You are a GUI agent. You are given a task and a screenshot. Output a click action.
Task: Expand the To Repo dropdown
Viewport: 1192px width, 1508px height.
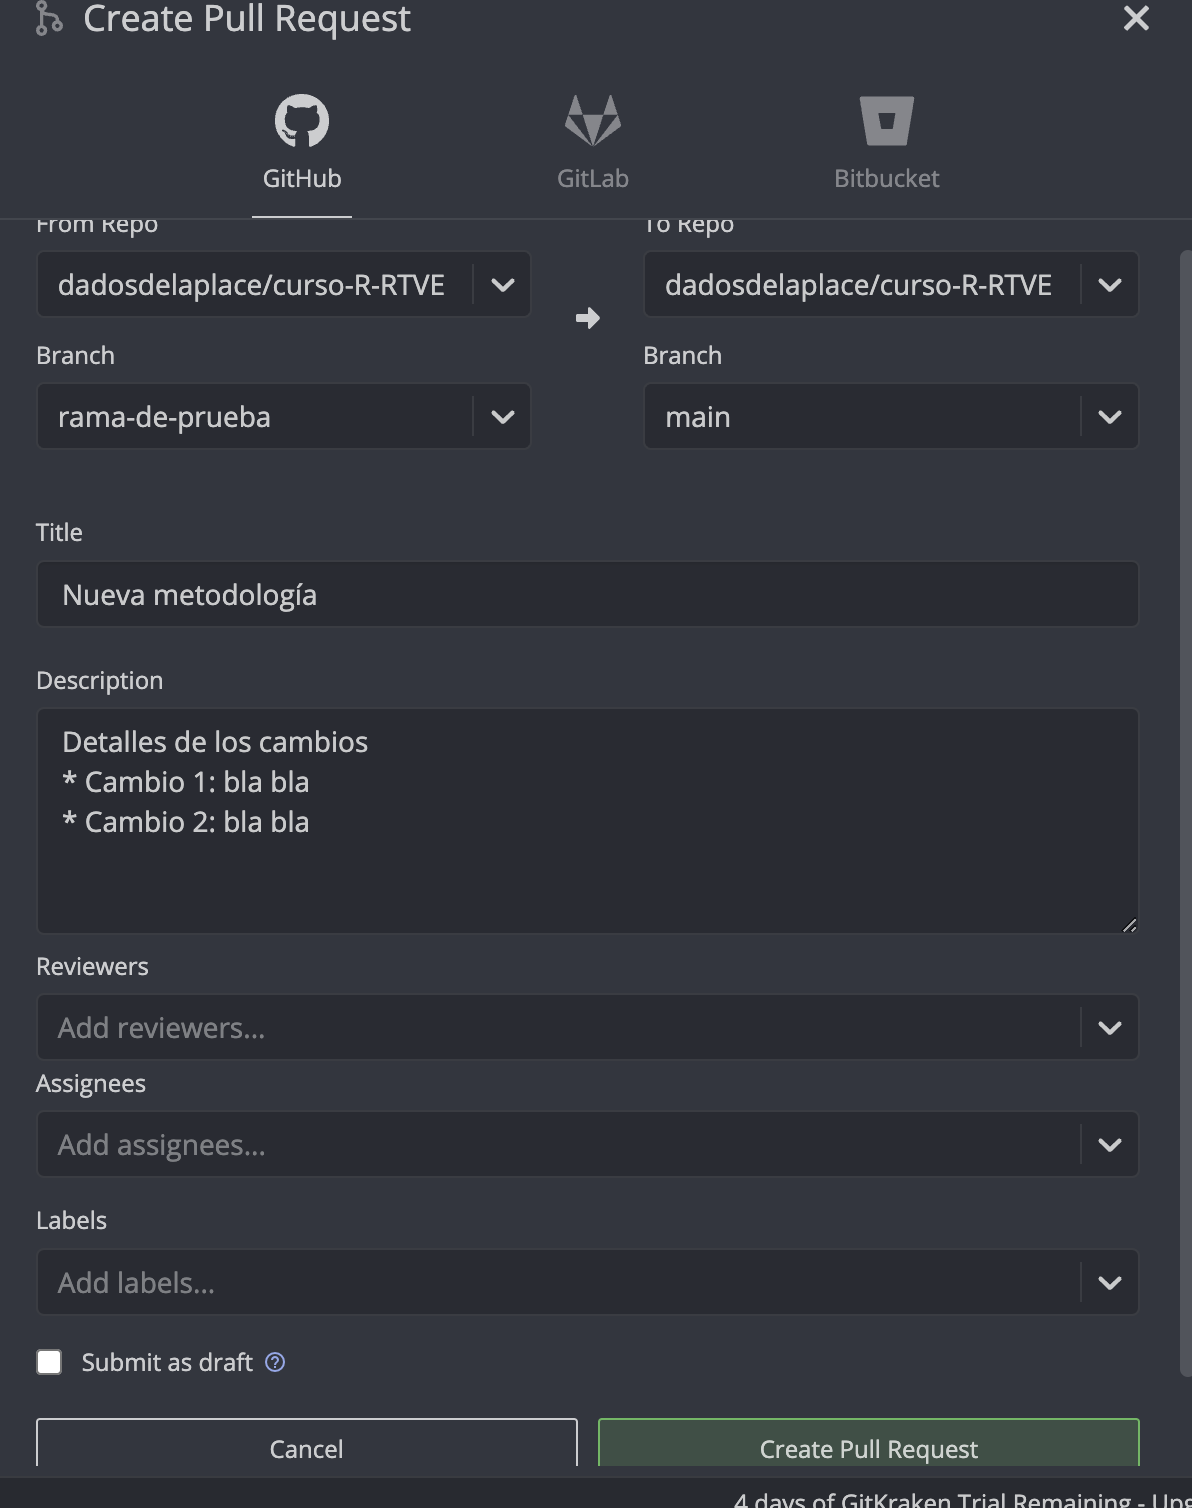click(1109, 285)
